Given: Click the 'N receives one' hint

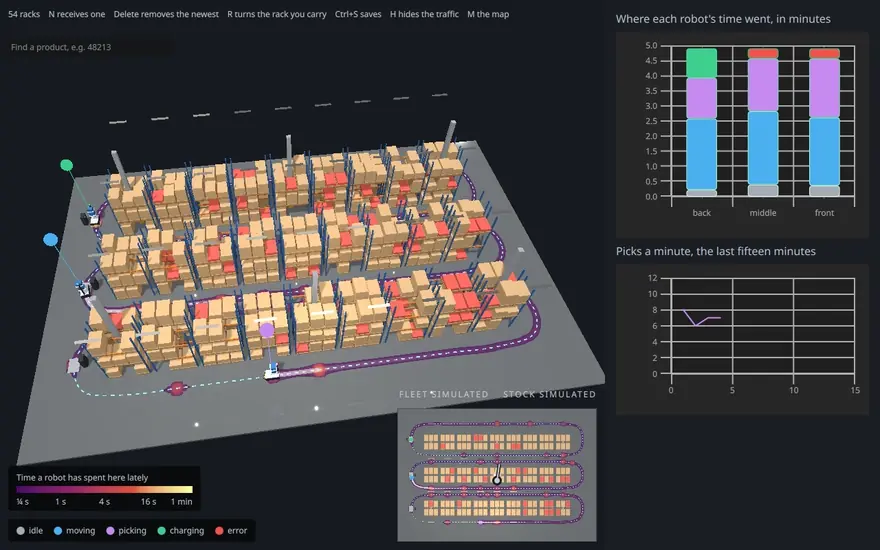Looking at the screenshot, I should [x=76, y=14].
